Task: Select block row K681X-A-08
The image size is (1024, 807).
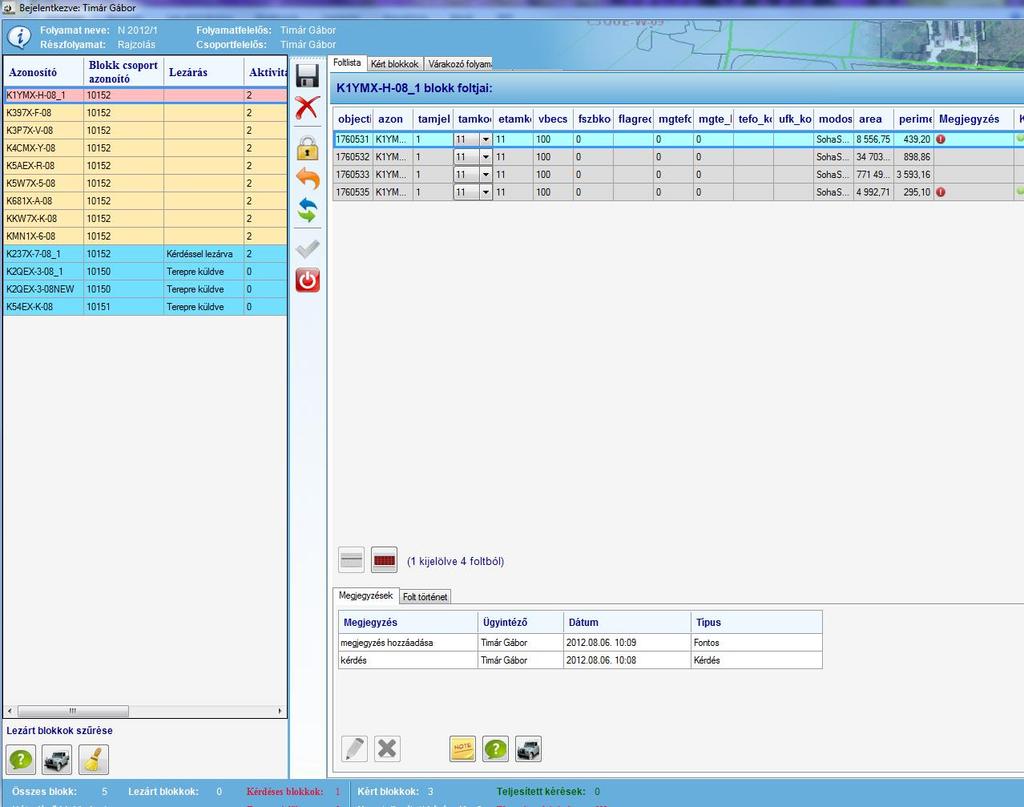Action: pyautogui.click(x=145, y=201)
